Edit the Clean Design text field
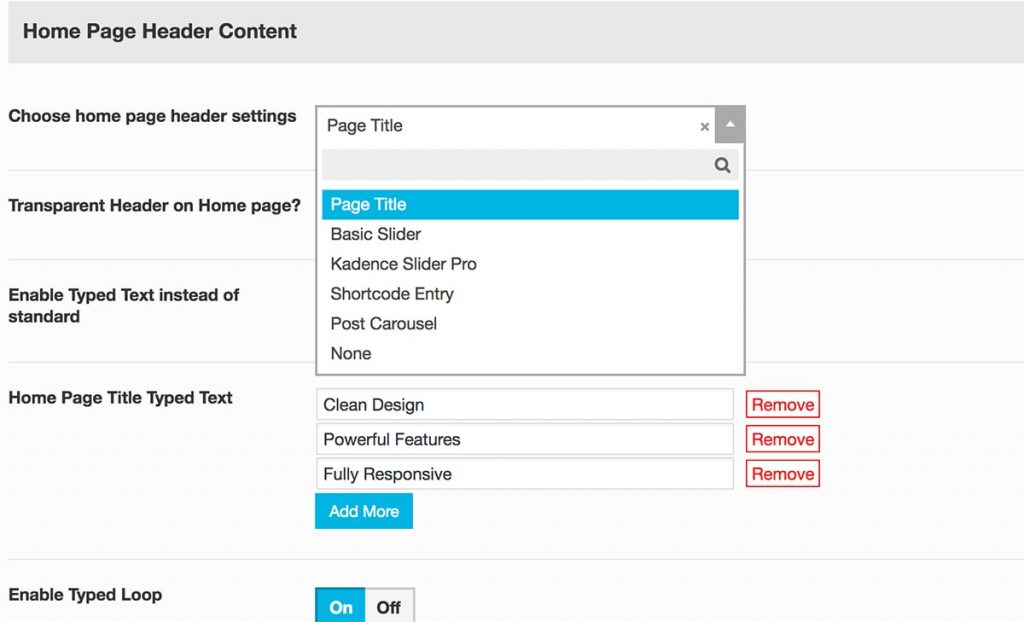The image size is (1024, 622). [x=525, y=405]
